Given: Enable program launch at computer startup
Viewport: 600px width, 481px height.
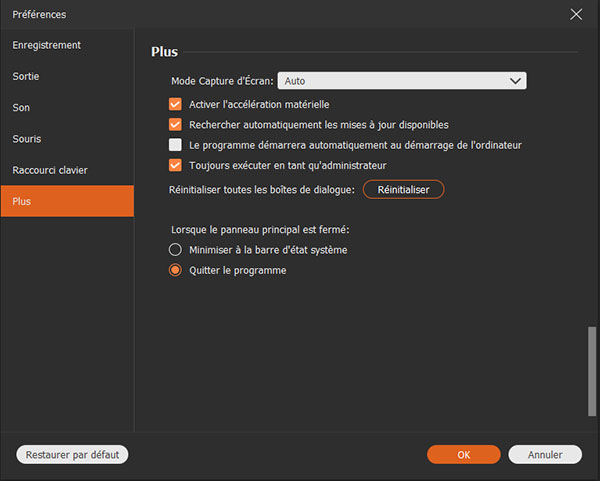Looking at the screenshot, I should pos(175,145).
